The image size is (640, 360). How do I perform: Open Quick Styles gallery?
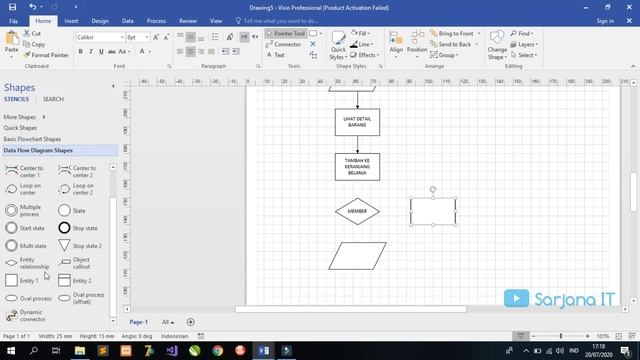pyautogui.click(x=338, y=45)
